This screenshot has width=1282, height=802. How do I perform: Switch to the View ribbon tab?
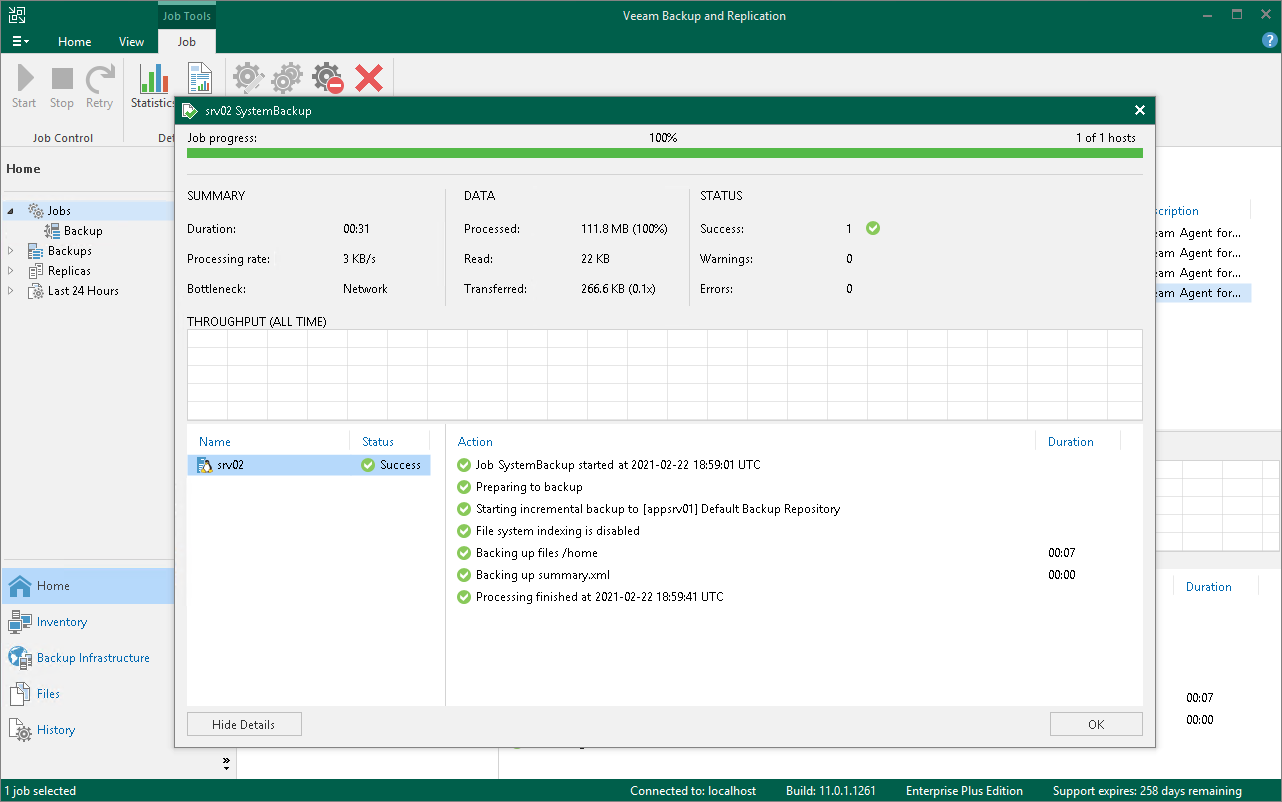pos(131,42)
